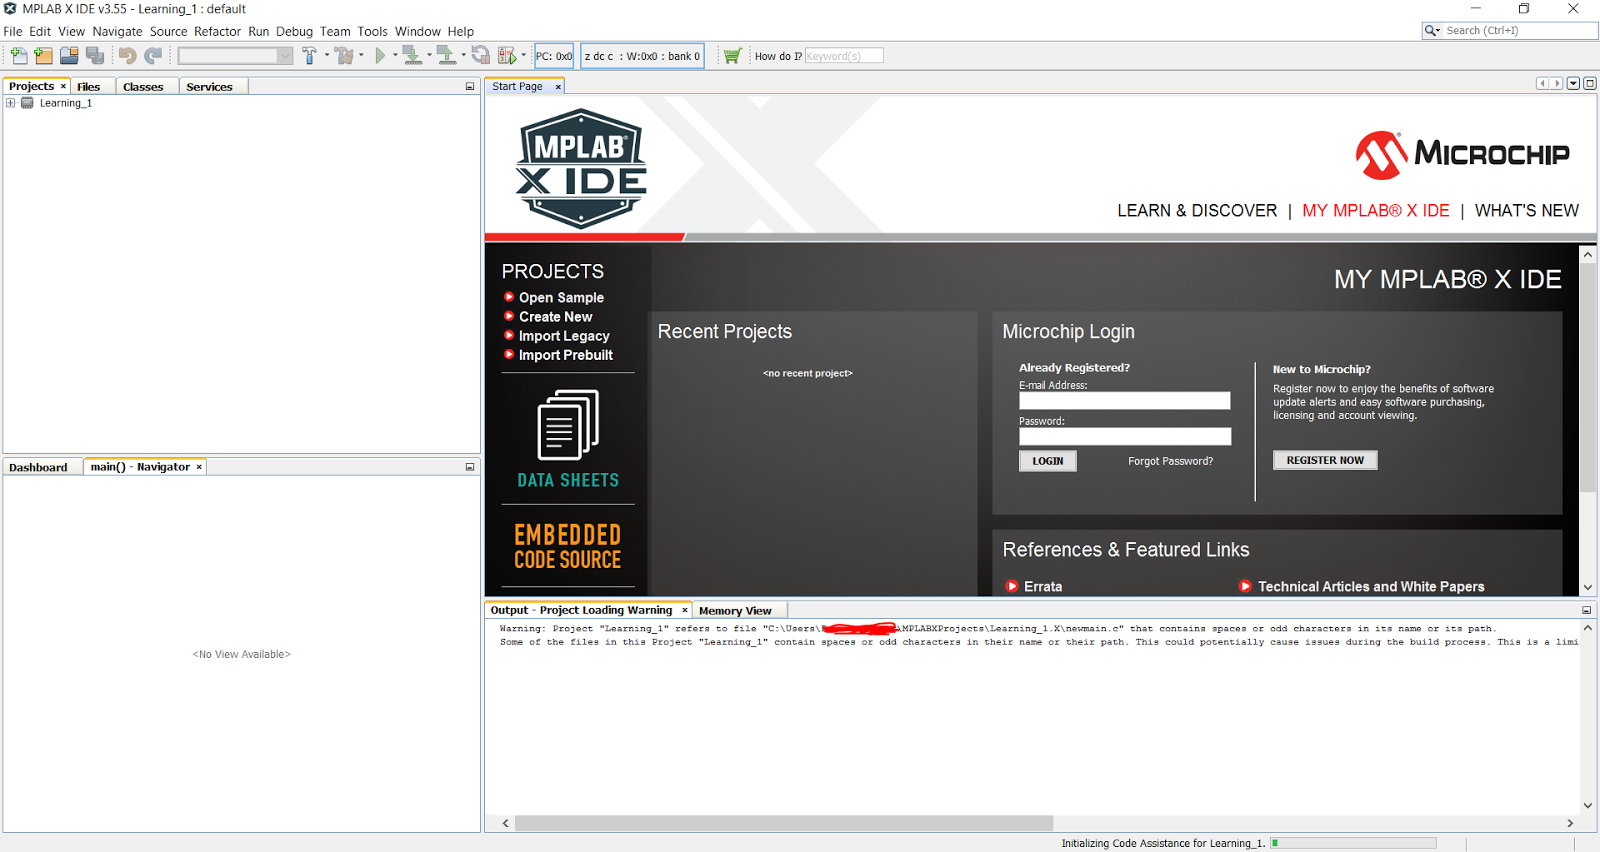This screenshot has height=852, width=1600.
Task: Click the New Project toolbar icon
Action: pos(43,56)
